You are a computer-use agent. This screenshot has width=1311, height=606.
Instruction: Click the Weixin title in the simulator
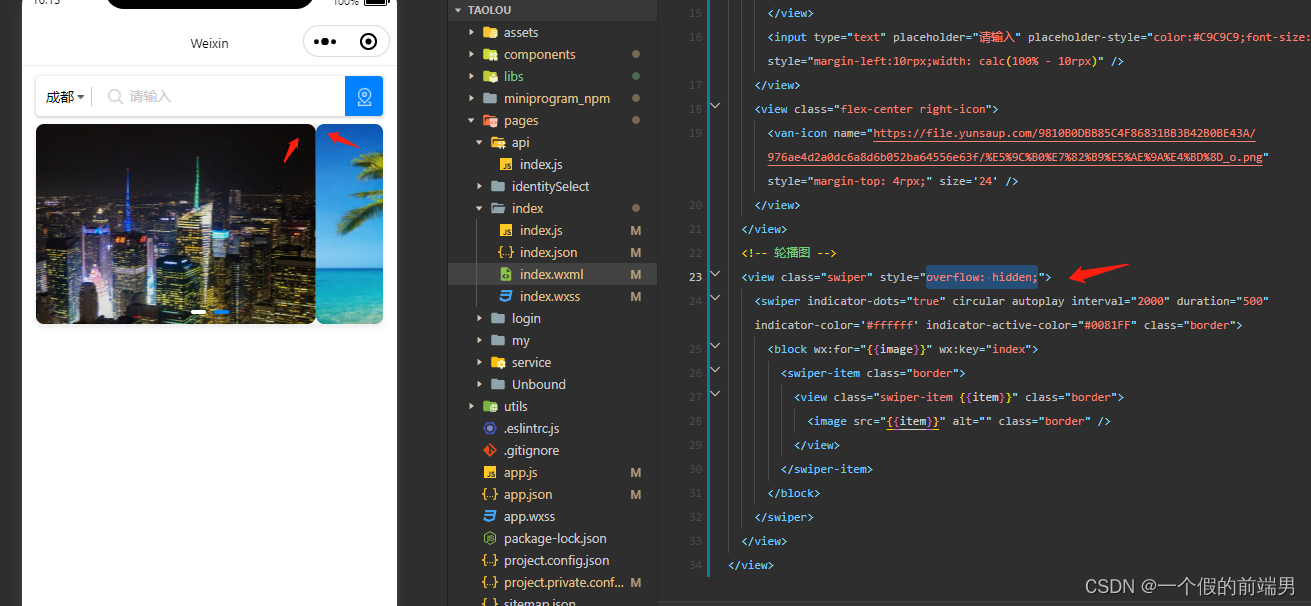pos(210,43)
